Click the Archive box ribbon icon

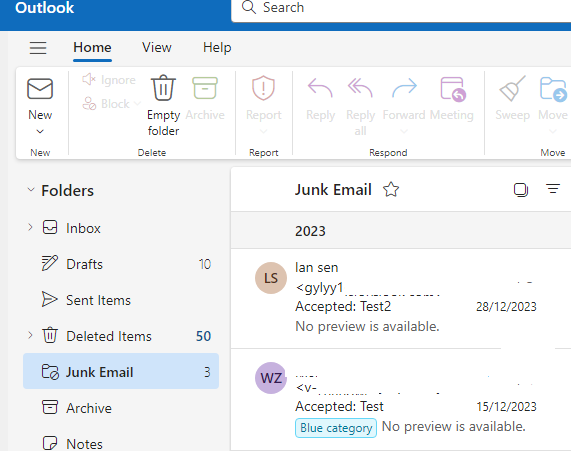pos(205,88)
